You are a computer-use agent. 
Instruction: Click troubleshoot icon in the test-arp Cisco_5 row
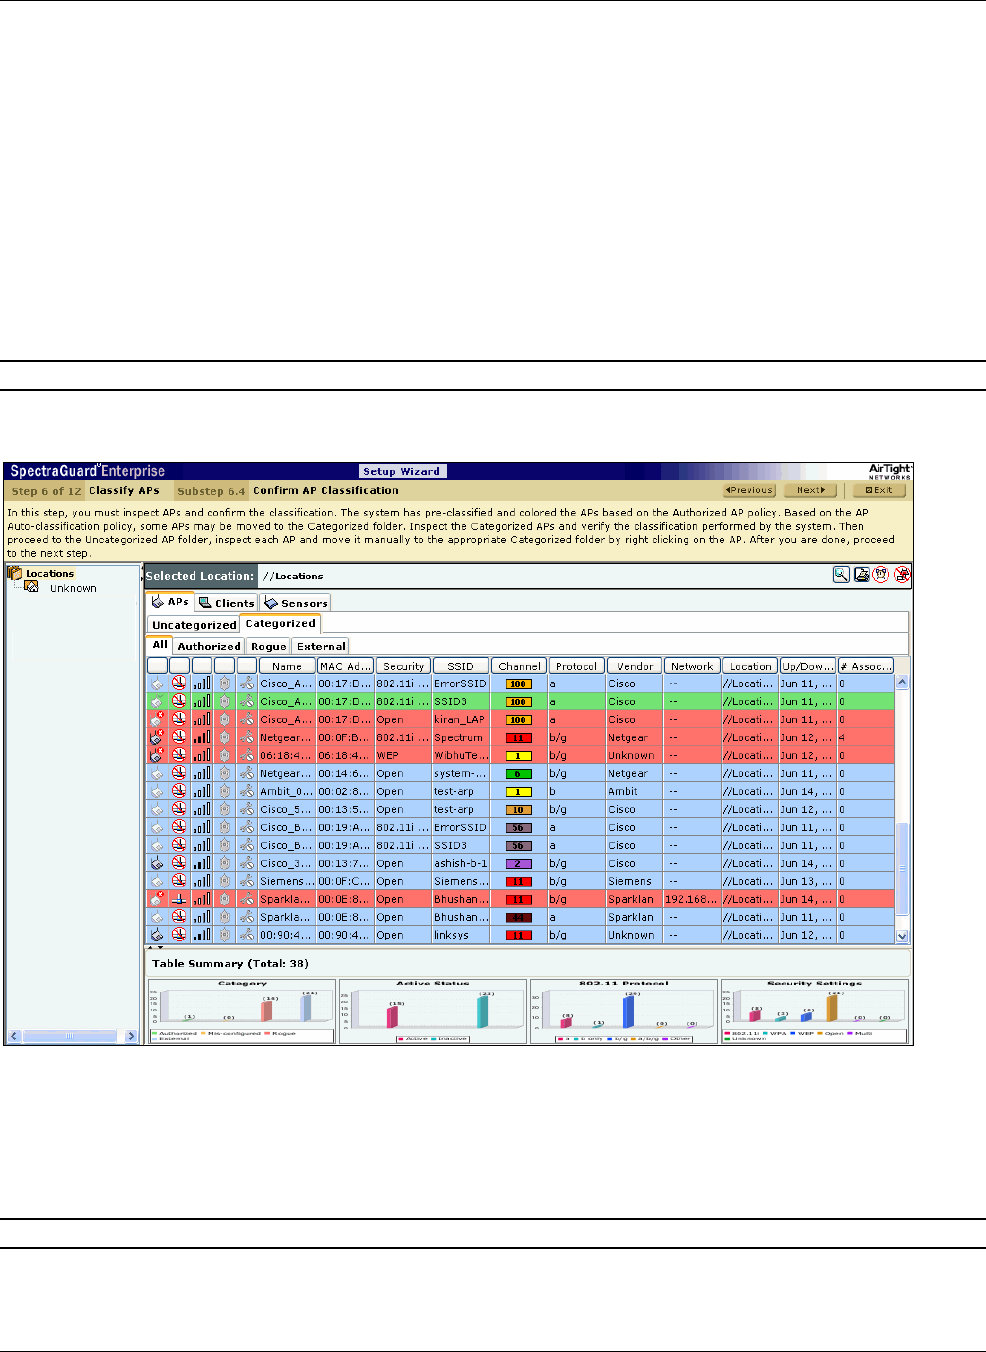(247, 809)
